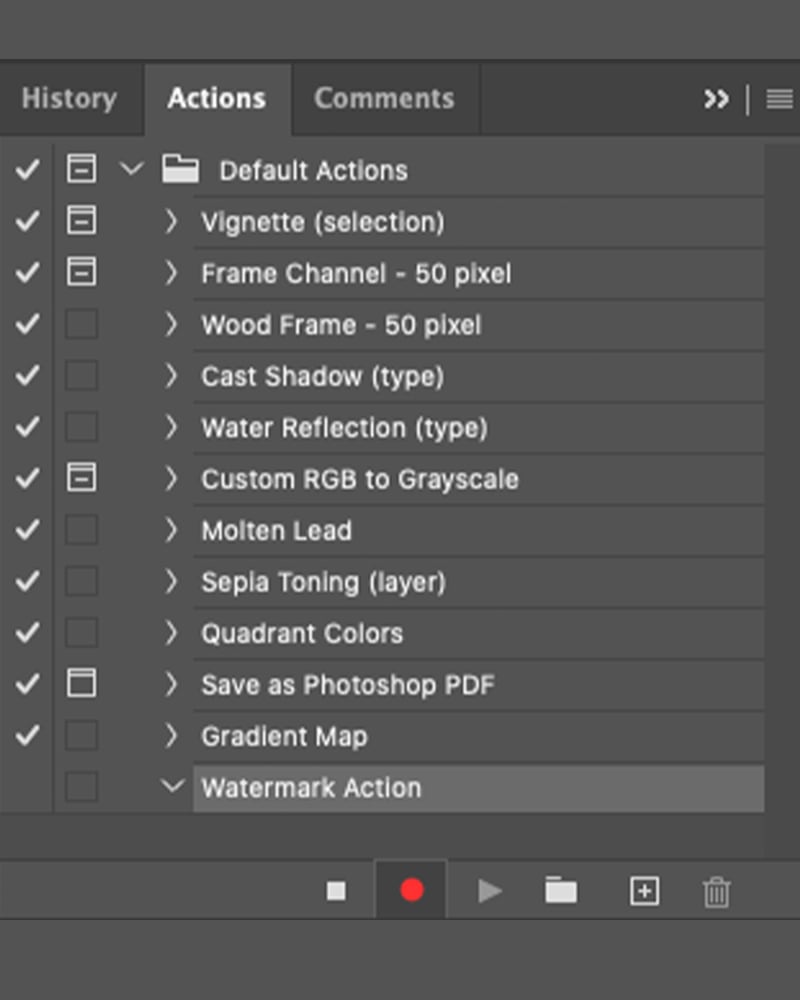Viewport: 800px width, 1000px height.
Task: Toggle the checkmark beside Quadrant Colors
Action: tap(27, 633)
